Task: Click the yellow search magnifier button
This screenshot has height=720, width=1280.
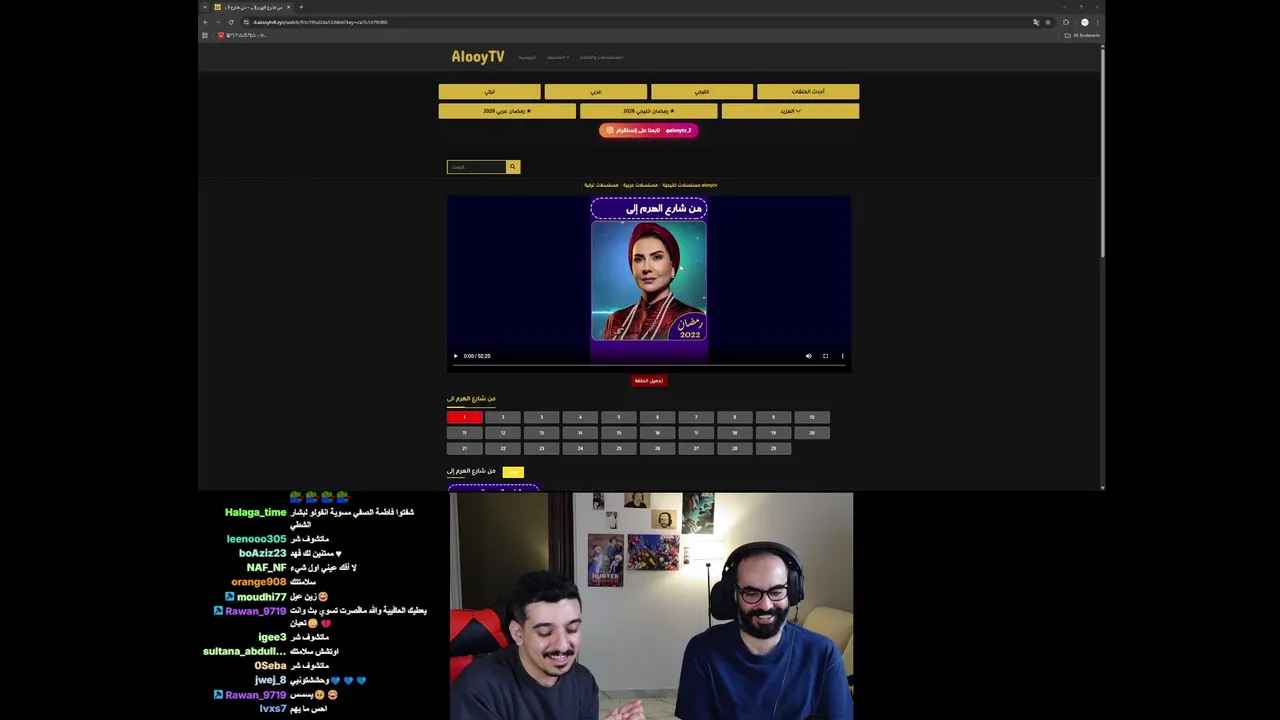Action: 513,167
